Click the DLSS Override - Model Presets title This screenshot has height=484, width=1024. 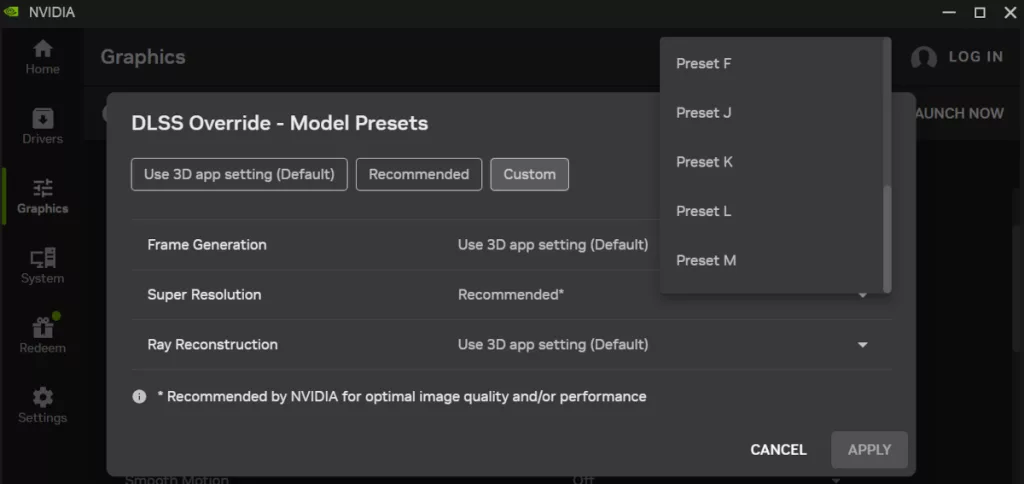(x=280, y=123)
